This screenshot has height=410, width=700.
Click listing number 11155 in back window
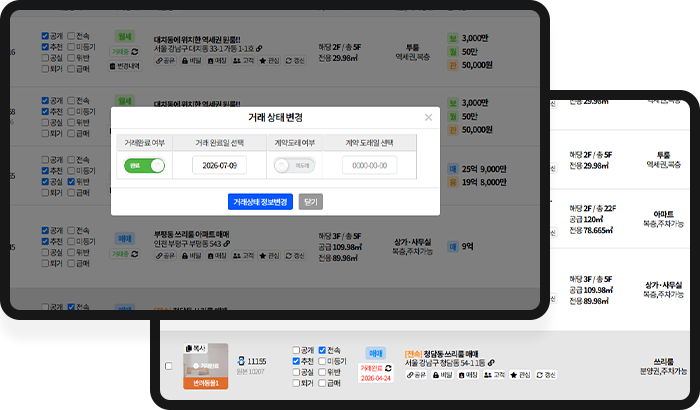pos(257,361)
